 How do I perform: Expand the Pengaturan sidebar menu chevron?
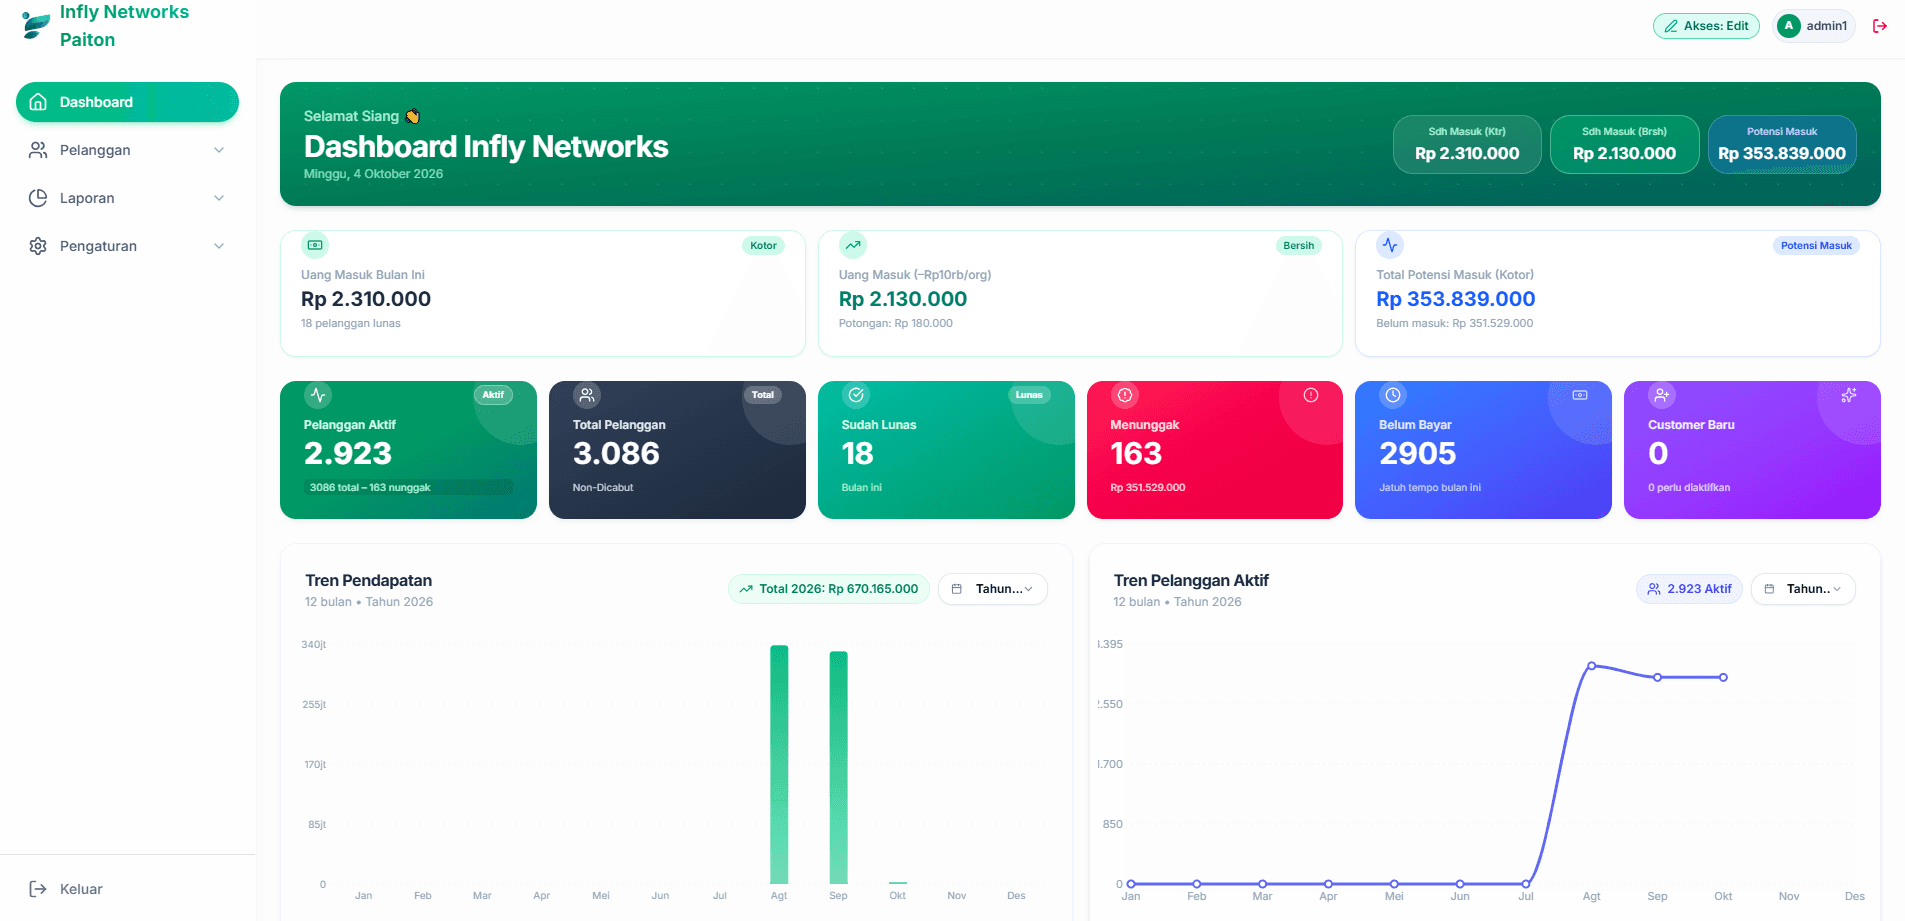[219, 246]
